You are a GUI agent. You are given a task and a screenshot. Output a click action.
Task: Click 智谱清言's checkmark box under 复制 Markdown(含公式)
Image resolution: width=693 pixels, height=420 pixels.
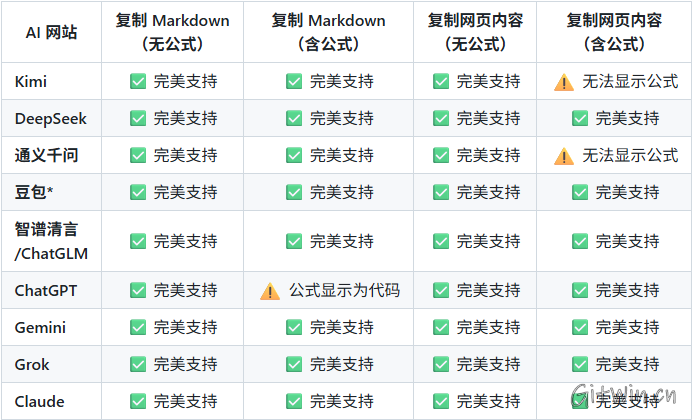(x=294, y=241)
